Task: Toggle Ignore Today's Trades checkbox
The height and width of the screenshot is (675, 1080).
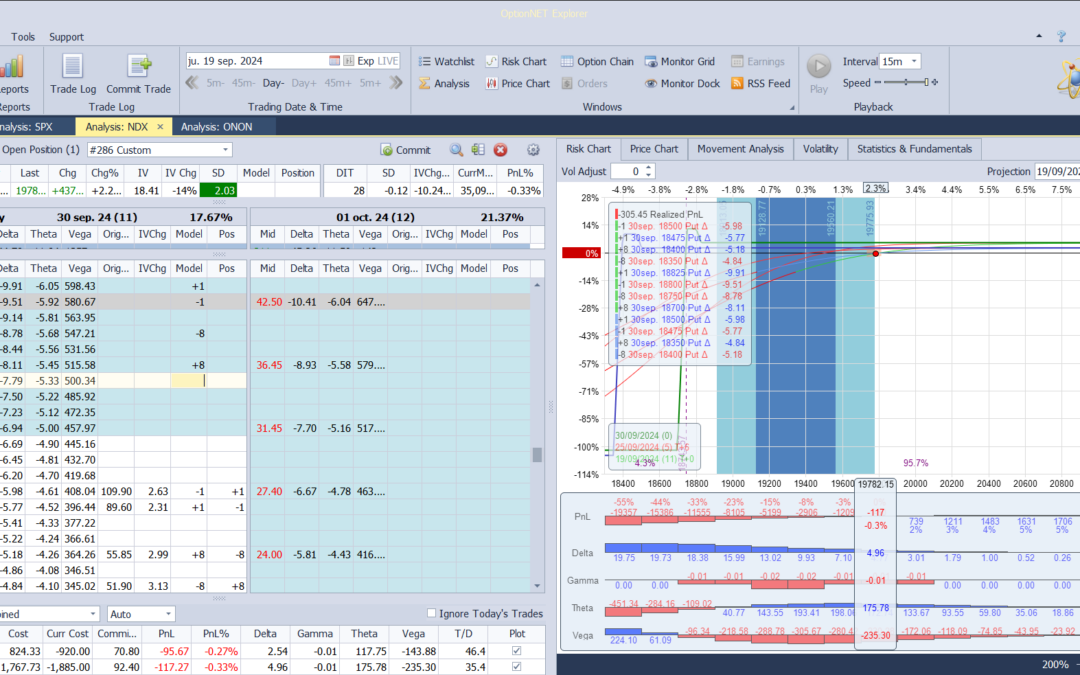Action: 431,613
